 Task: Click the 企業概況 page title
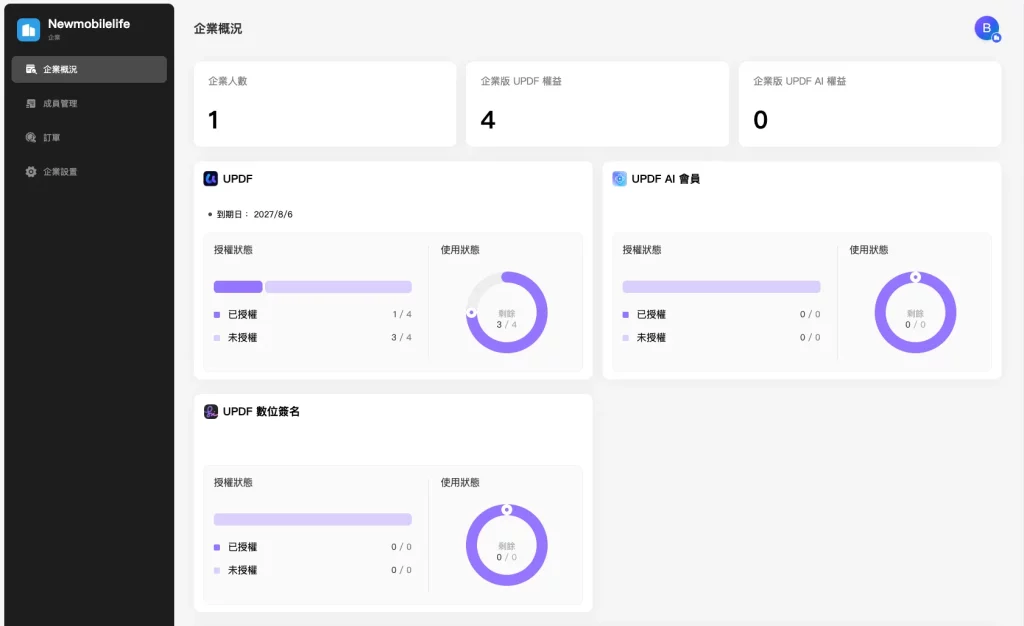(218, 29)
